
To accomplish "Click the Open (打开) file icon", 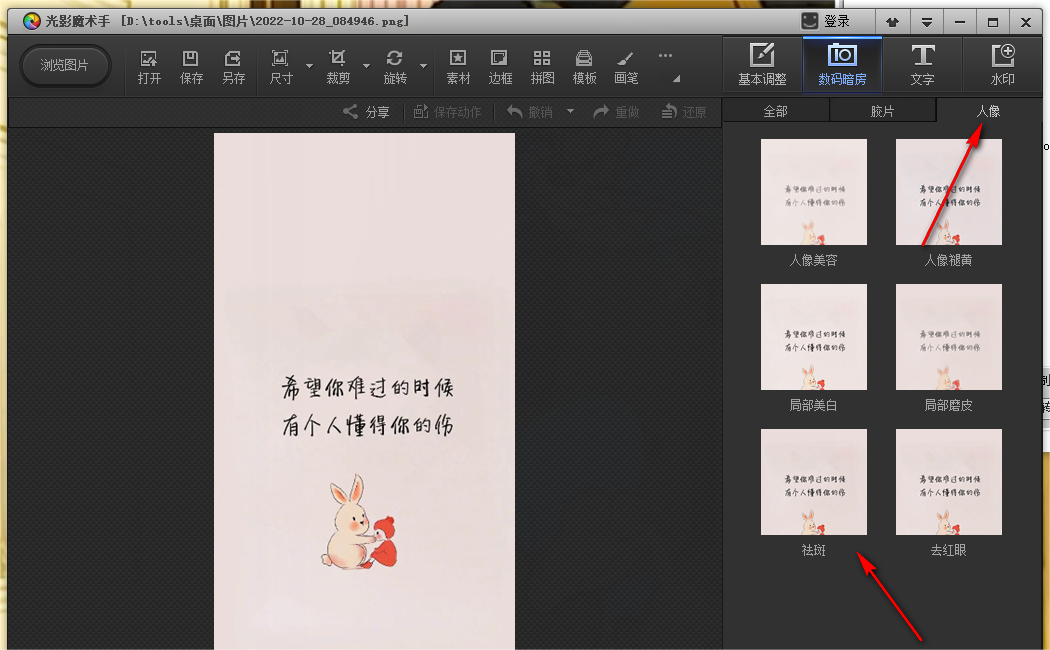I will pos(149,66).
